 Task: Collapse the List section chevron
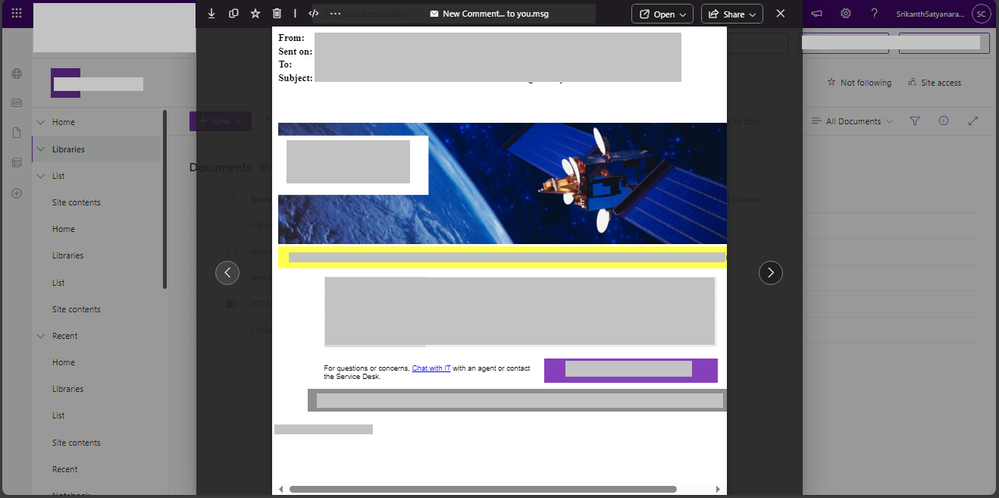(x=41, y=176)
